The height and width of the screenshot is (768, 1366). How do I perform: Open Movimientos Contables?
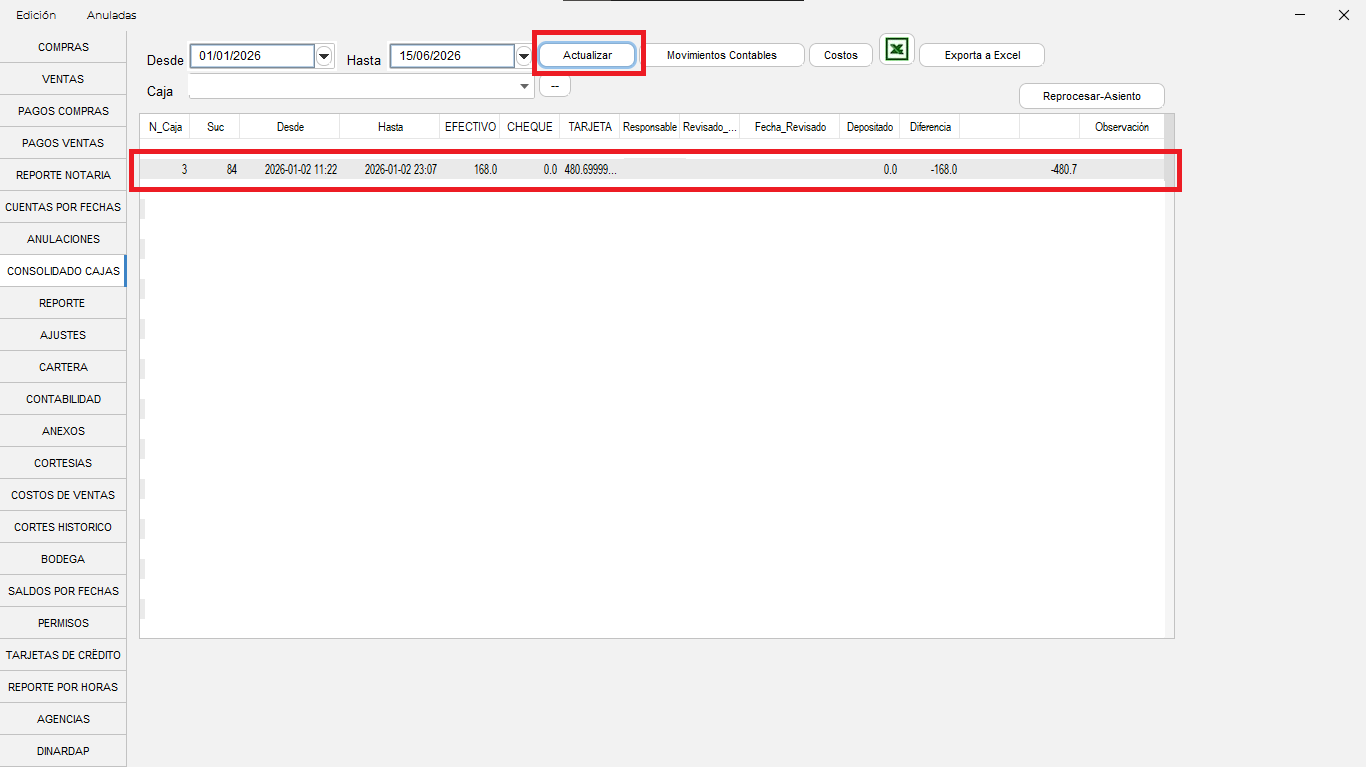722,55
